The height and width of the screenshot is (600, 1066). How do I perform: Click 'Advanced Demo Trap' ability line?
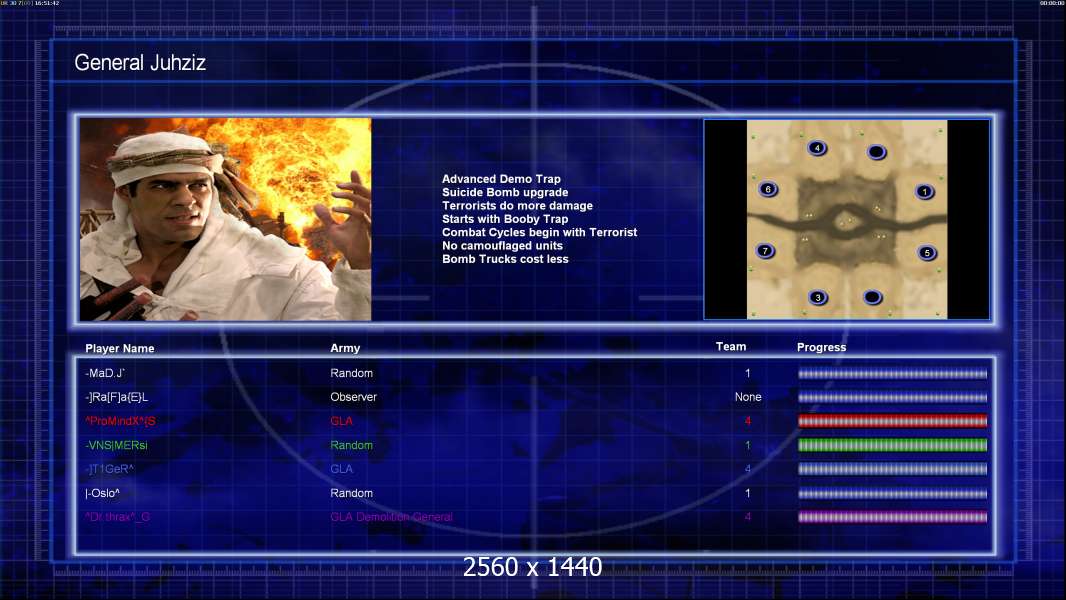(x=501, y=179)
